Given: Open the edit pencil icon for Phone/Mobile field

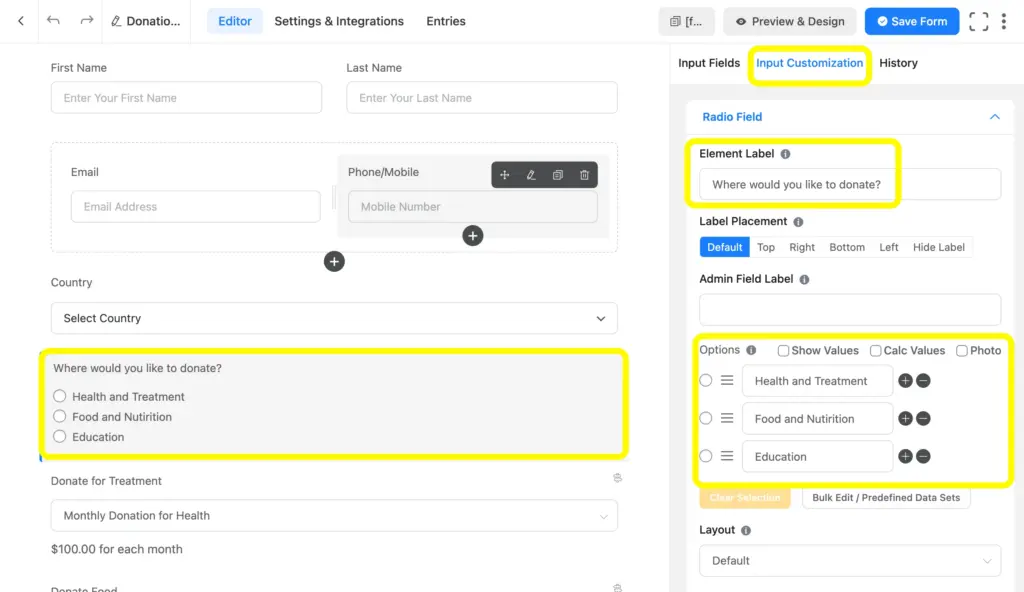Looking at the screenshot, I should pyautogui.click(x=530, y=175).
